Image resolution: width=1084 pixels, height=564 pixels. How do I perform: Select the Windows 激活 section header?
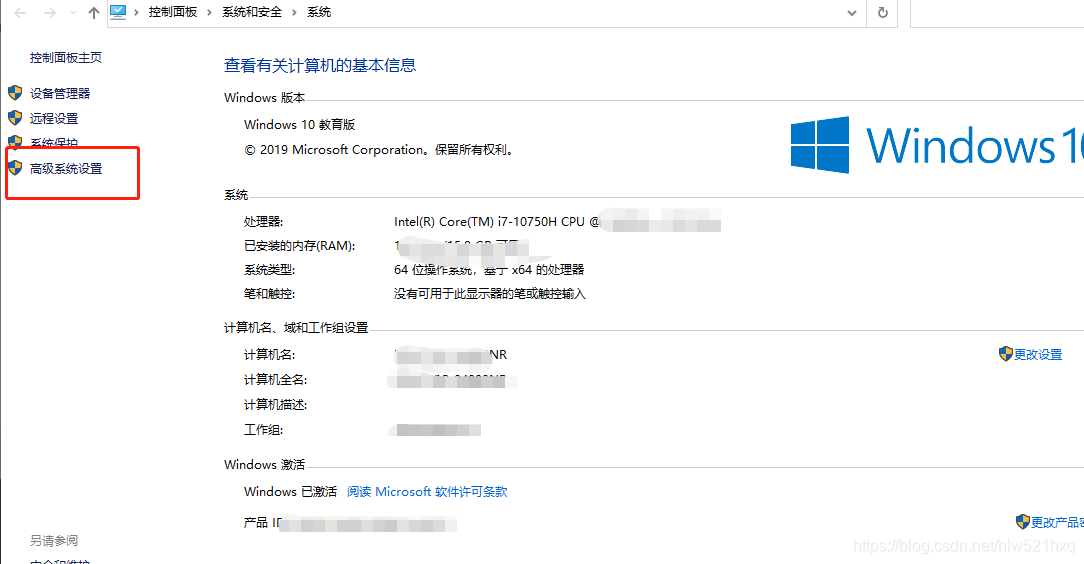tap(264, 464)
